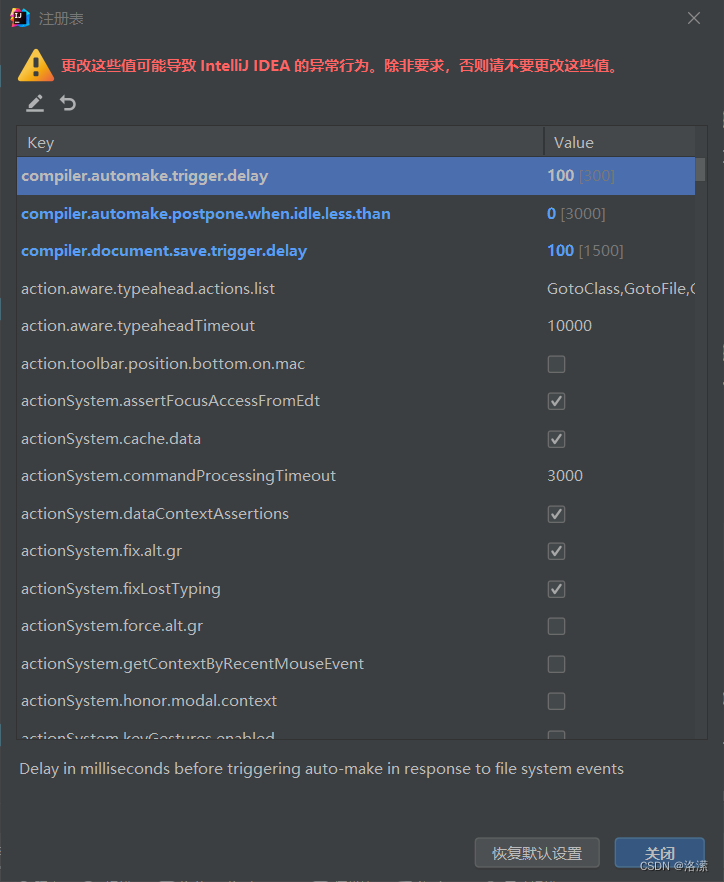Select actionSystem.fix.alt.gr key text
Viewport: 724px width, 882px height.
(x=101, y=551)
